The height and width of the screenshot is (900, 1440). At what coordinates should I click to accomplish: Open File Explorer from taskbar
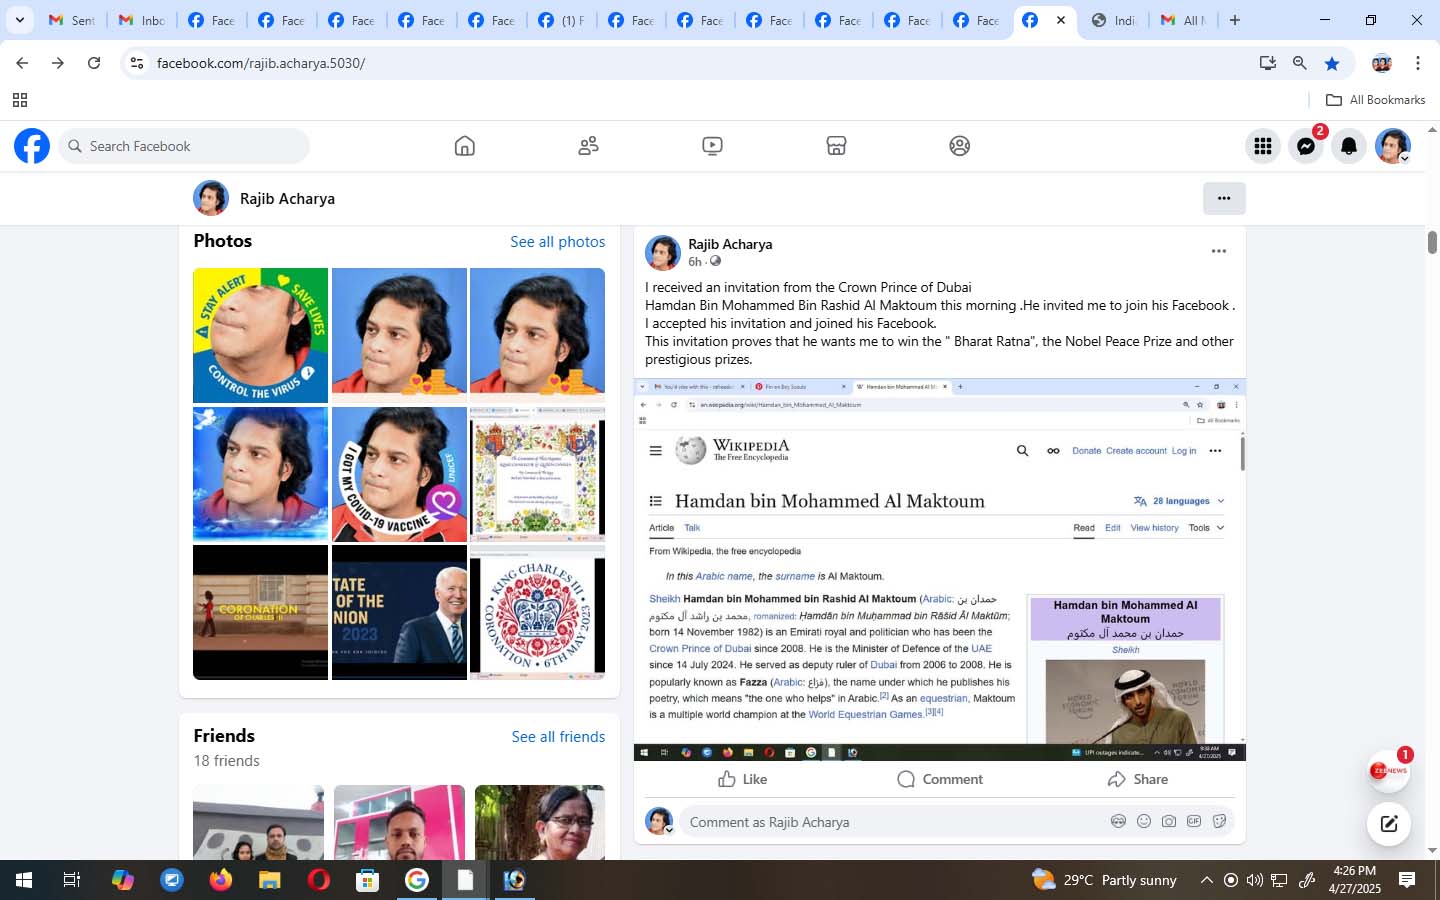click(269, 880)
